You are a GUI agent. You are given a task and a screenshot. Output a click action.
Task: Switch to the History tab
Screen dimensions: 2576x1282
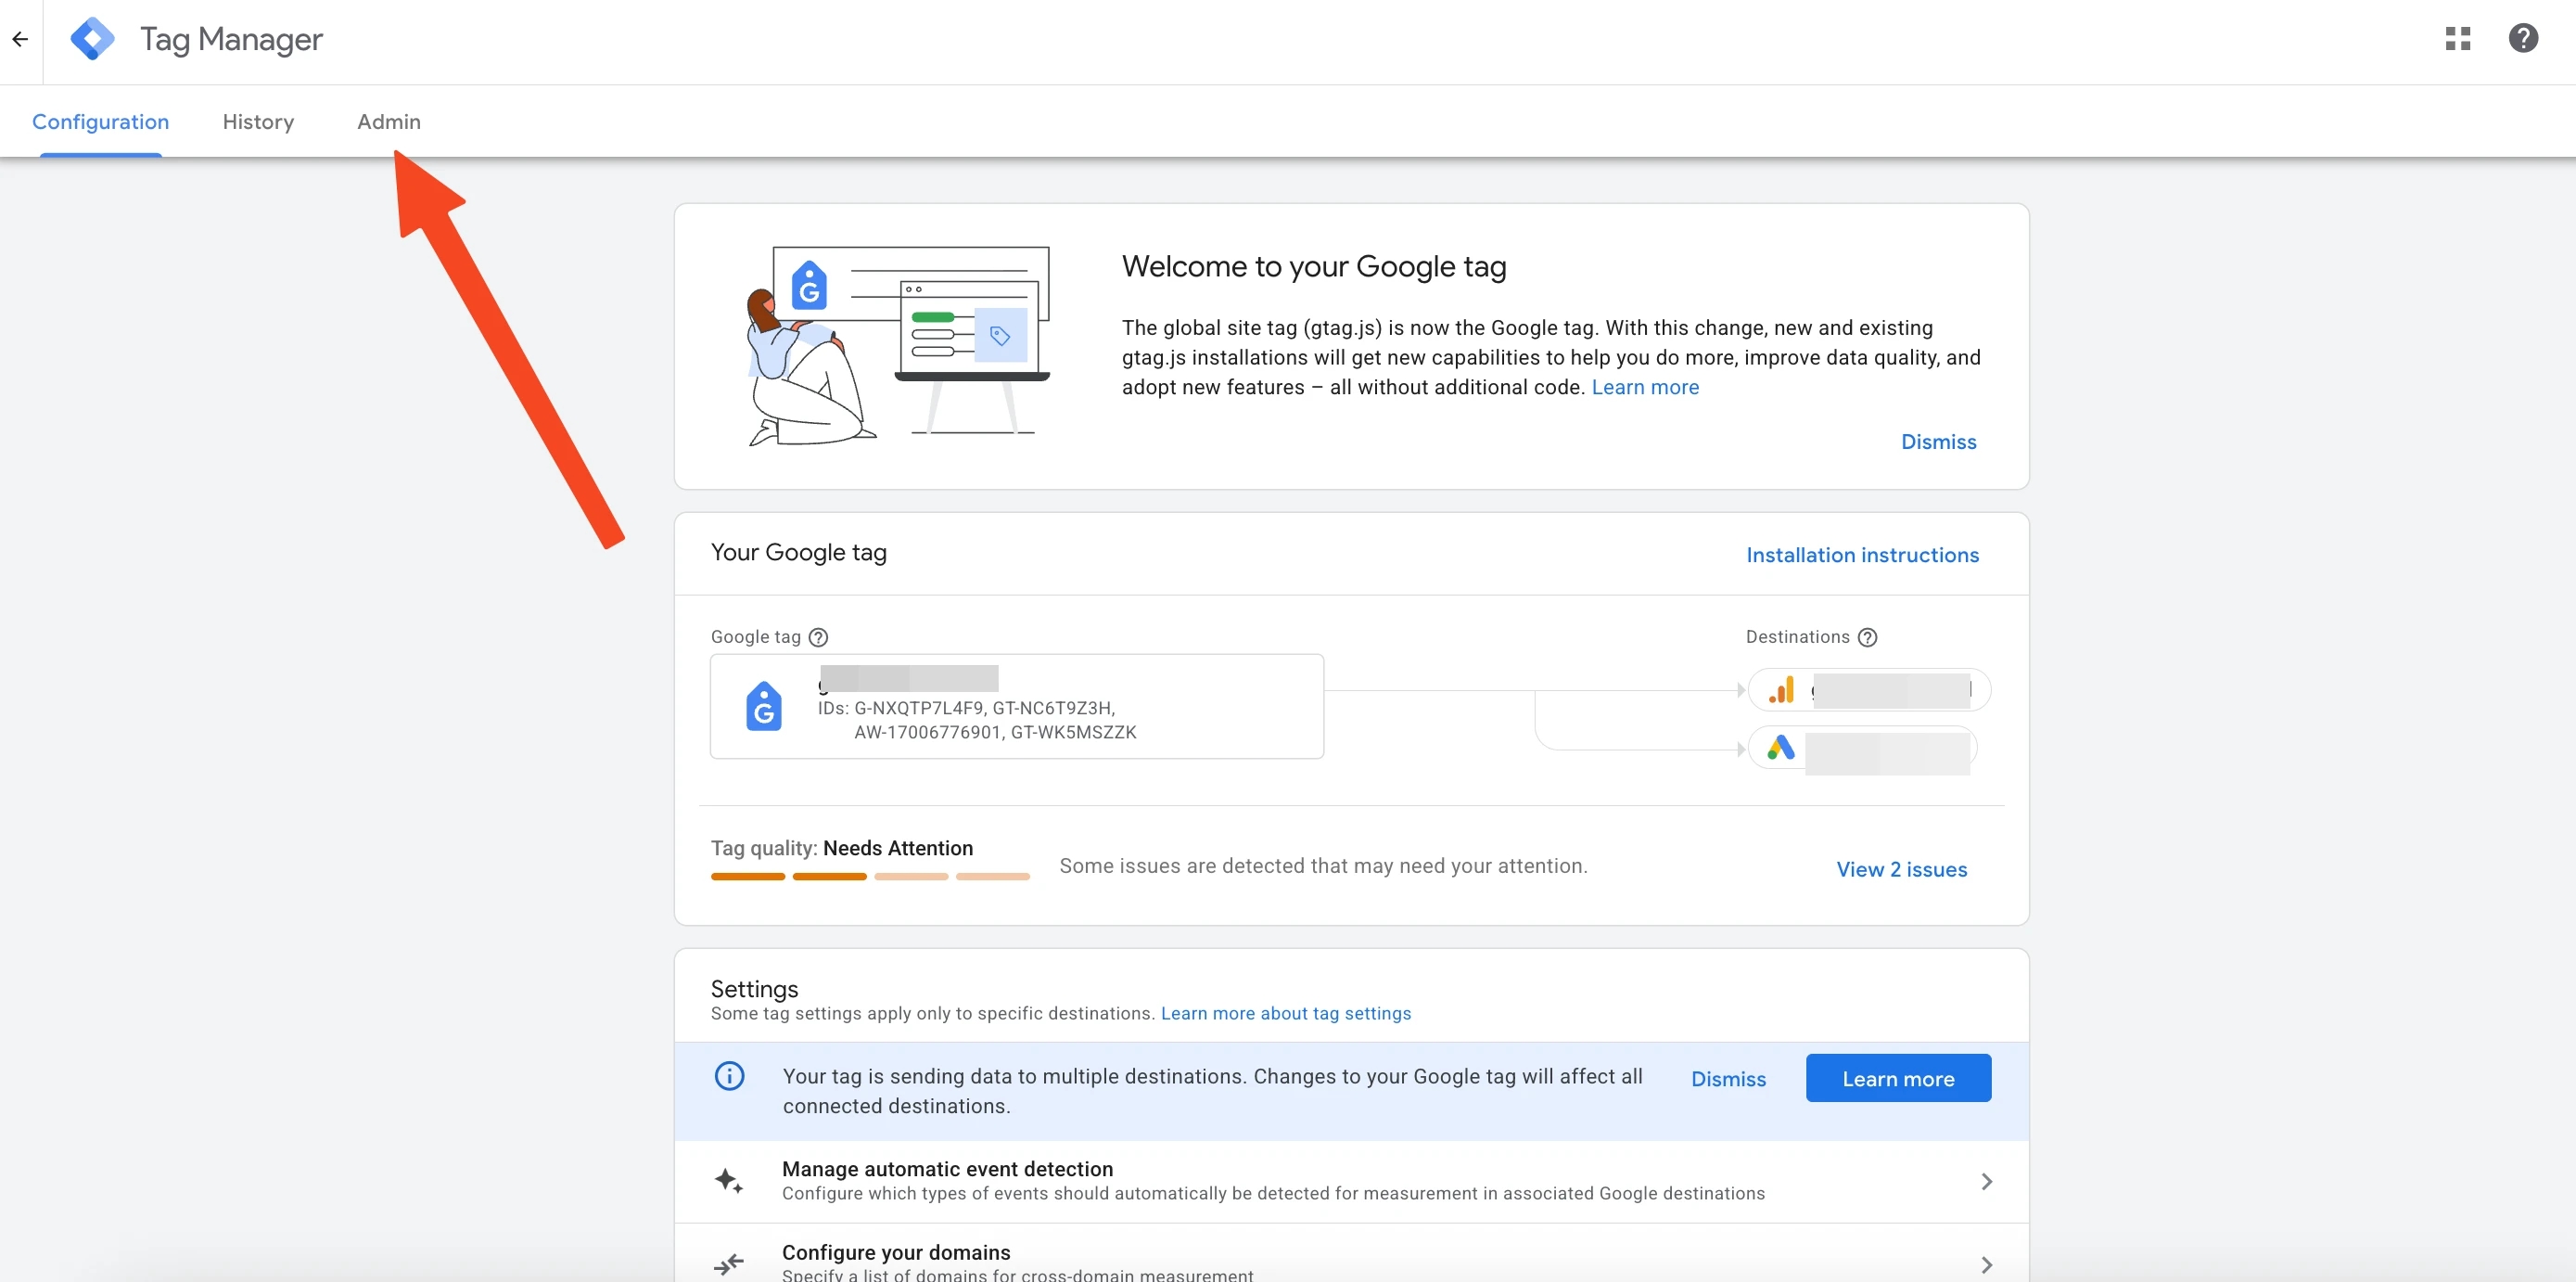point(258,122)
